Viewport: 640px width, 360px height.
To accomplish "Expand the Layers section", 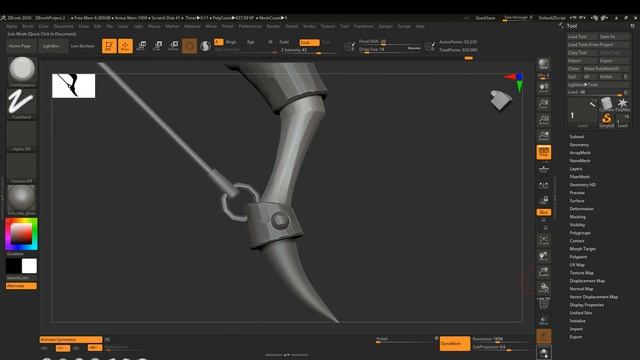I will [576, 169].
